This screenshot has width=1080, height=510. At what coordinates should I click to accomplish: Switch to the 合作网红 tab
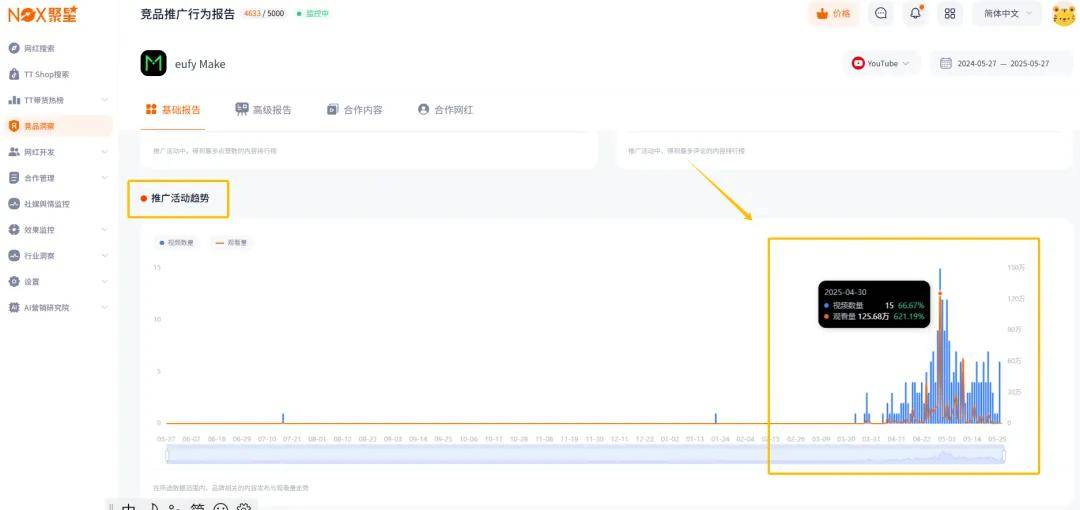tap(446, 110)
